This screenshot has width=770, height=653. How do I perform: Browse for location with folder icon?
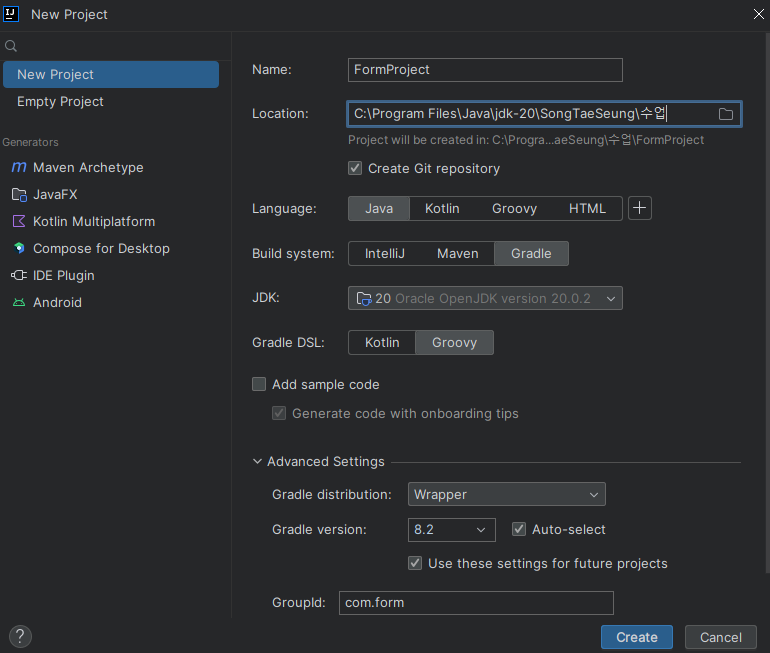click(x=725, y=114)
